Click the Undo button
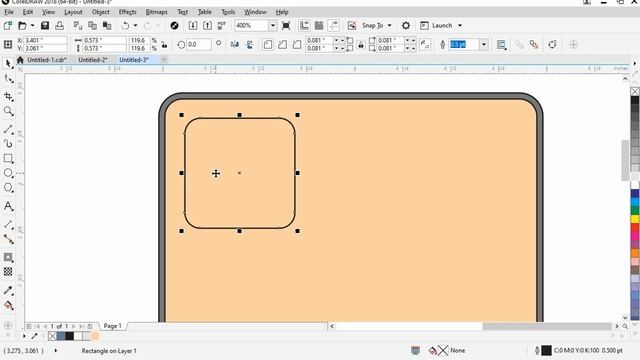This screenshot has width=640, height=360. [x=125, y=26]
